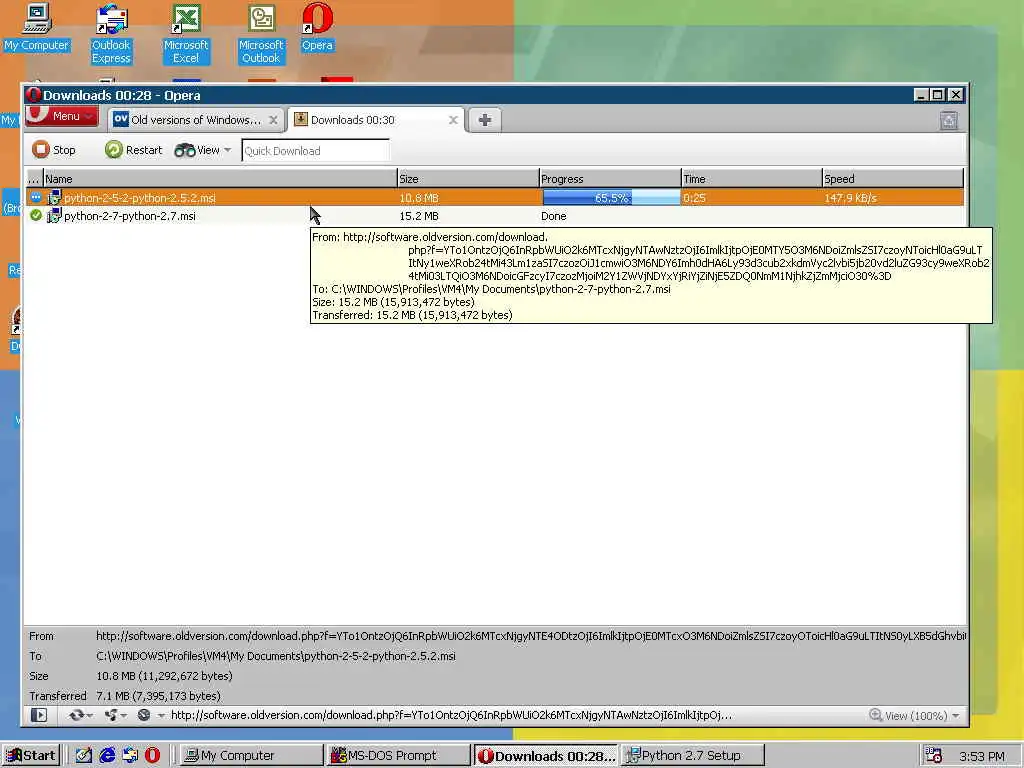Viewport: 1024px width, 768px height.
Task: Open the Opera Link sync icon
Action: [80, 716]
